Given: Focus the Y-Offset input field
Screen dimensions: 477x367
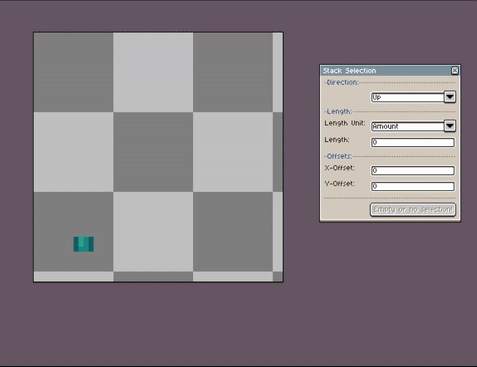Looking at the screenshot, I should tap(413, 186).
